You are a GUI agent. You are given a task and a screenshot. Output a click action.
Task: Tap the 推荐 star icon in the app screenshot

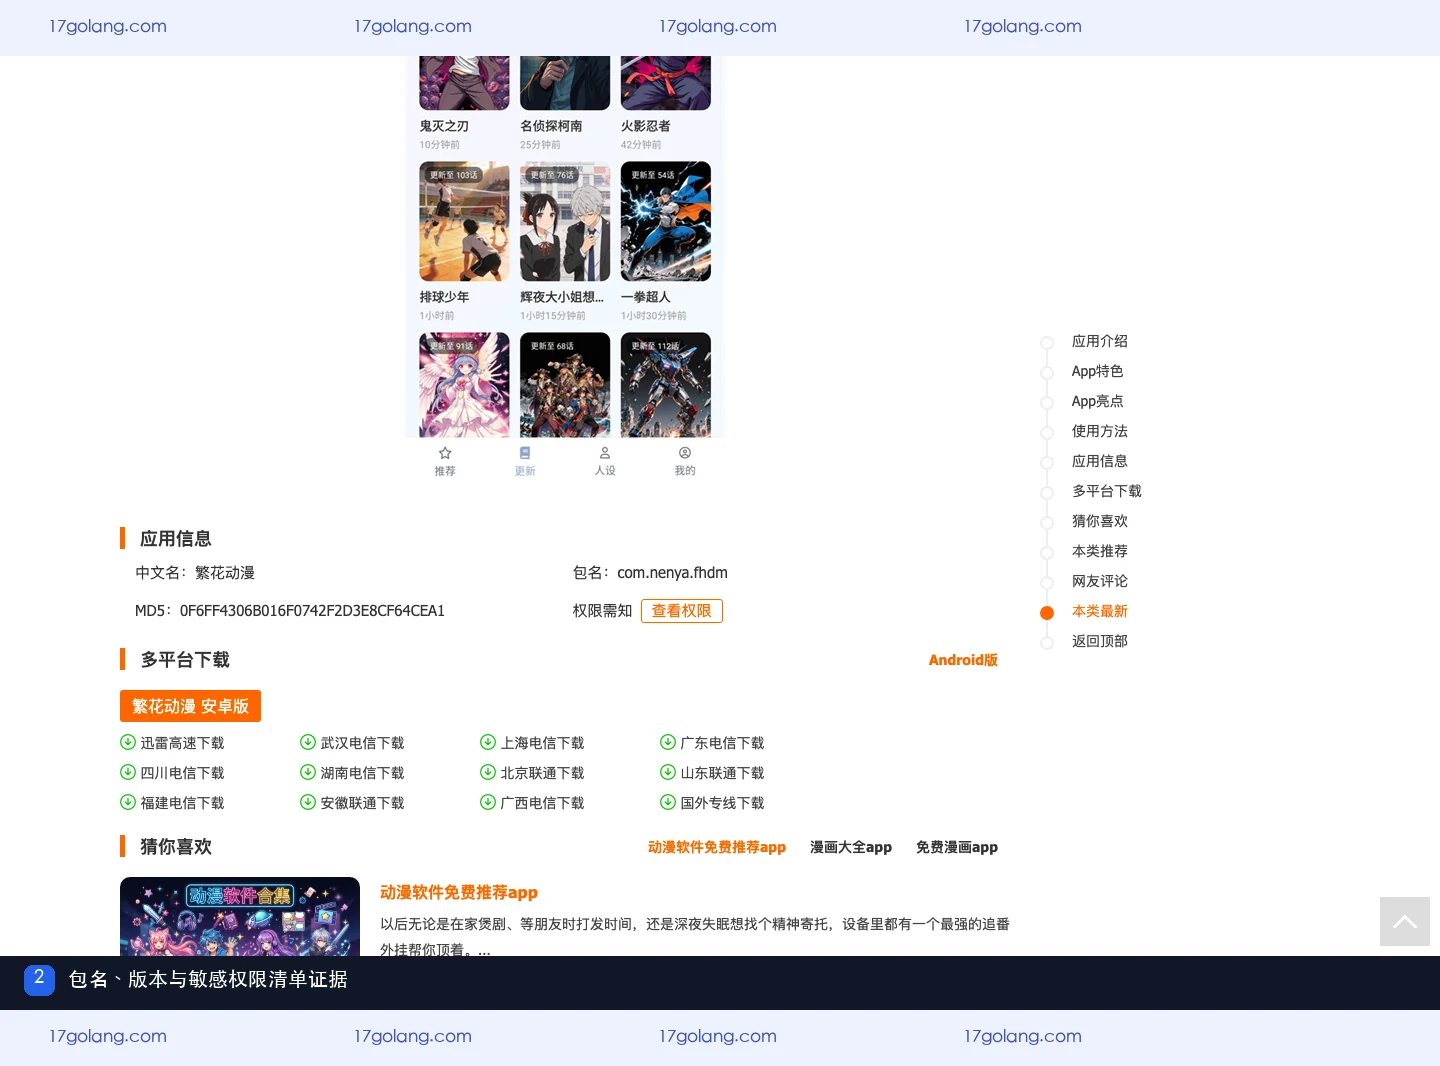[x=445, y=453]
